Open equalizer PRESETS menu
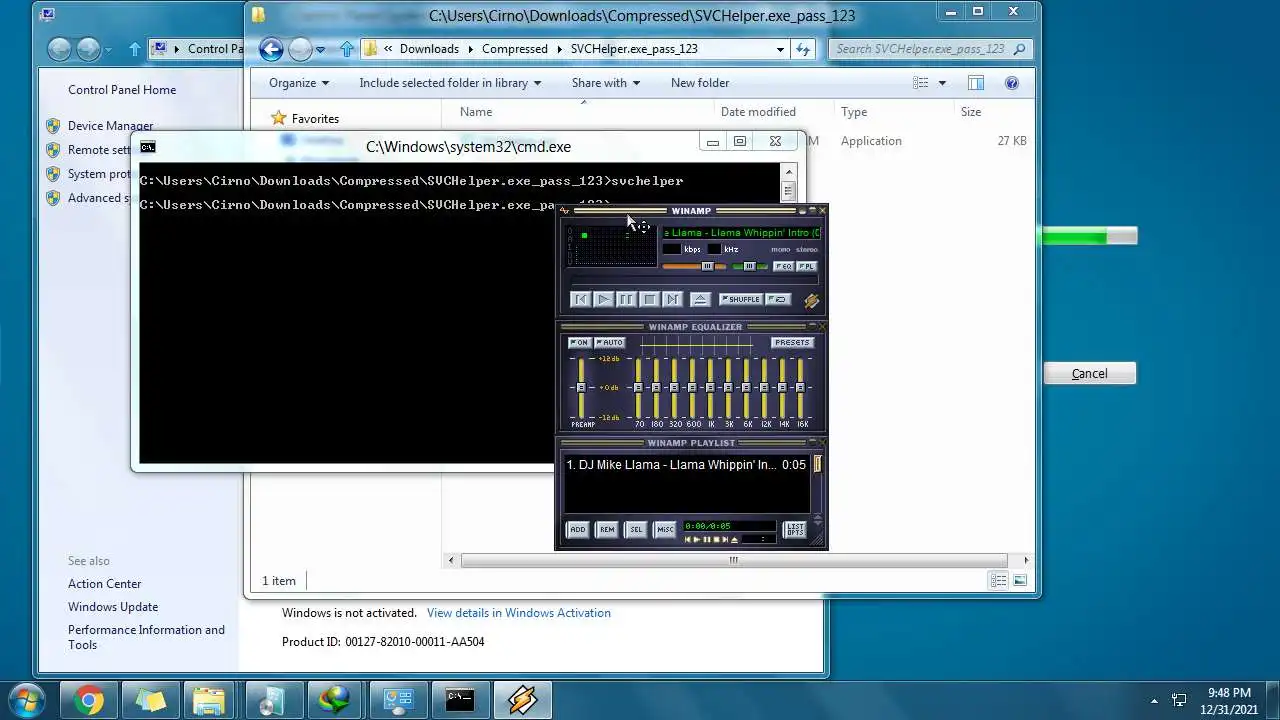 792,343
